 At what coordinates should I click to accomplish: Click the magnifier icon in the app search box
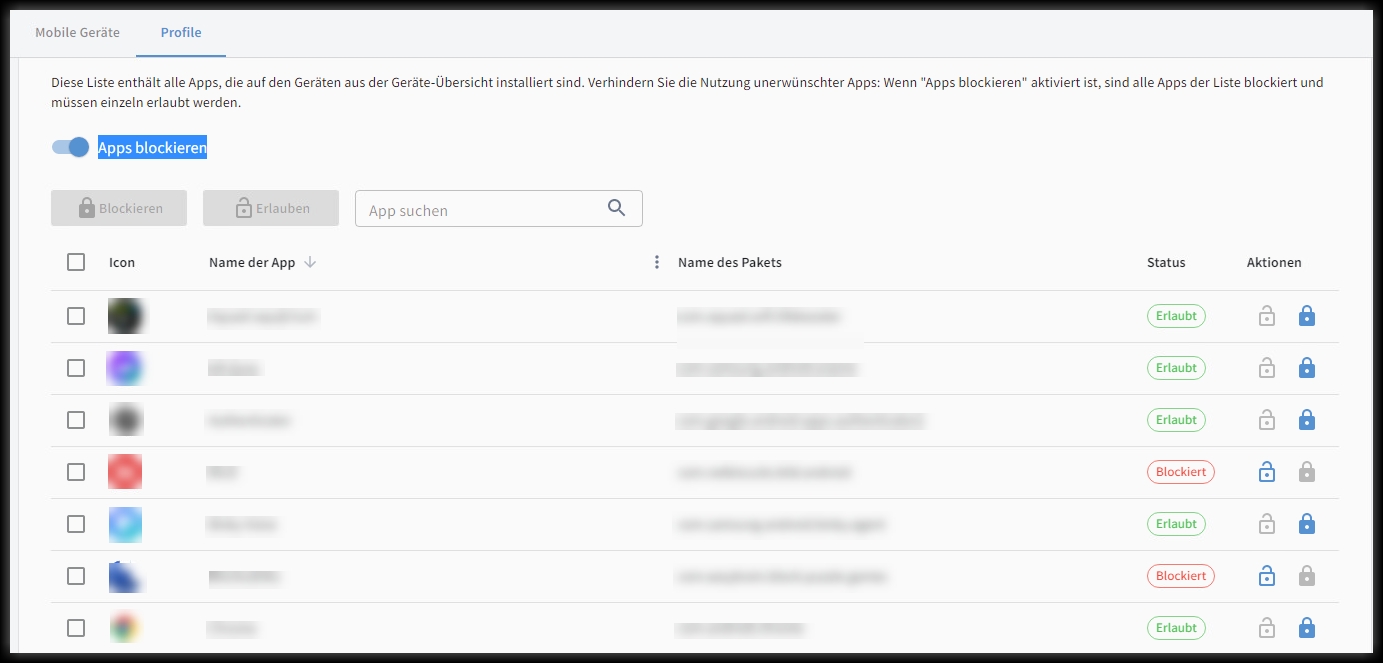click(x=616, y=208)
